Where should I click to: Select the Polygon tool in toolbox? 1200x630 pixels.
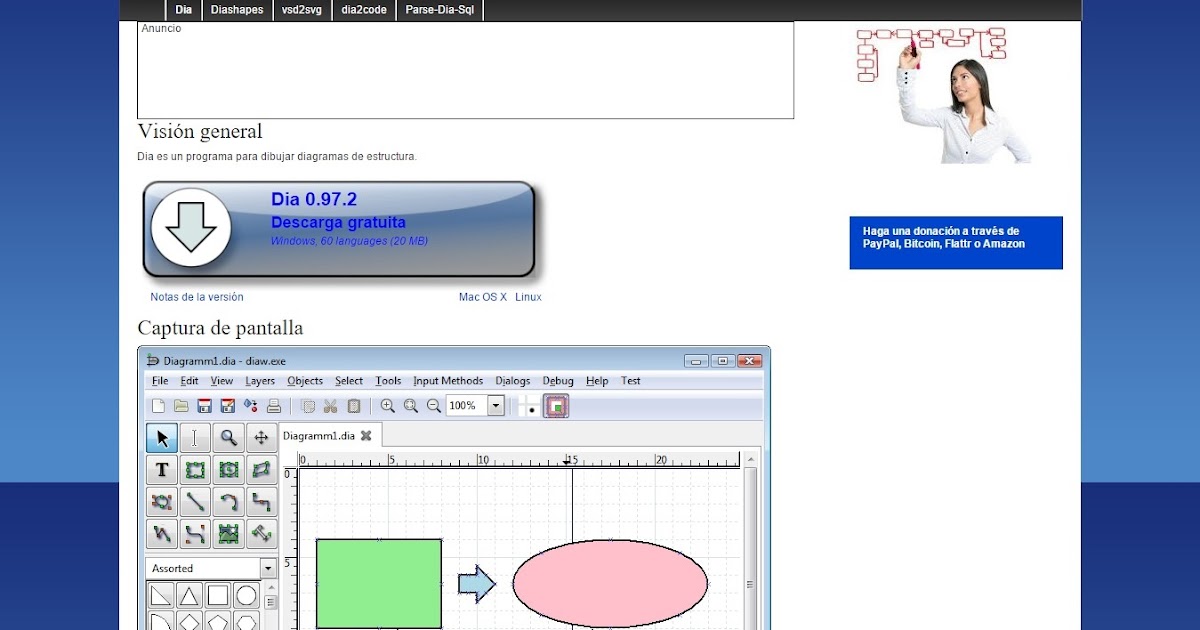pyautogui.click(x=262, y=470)
